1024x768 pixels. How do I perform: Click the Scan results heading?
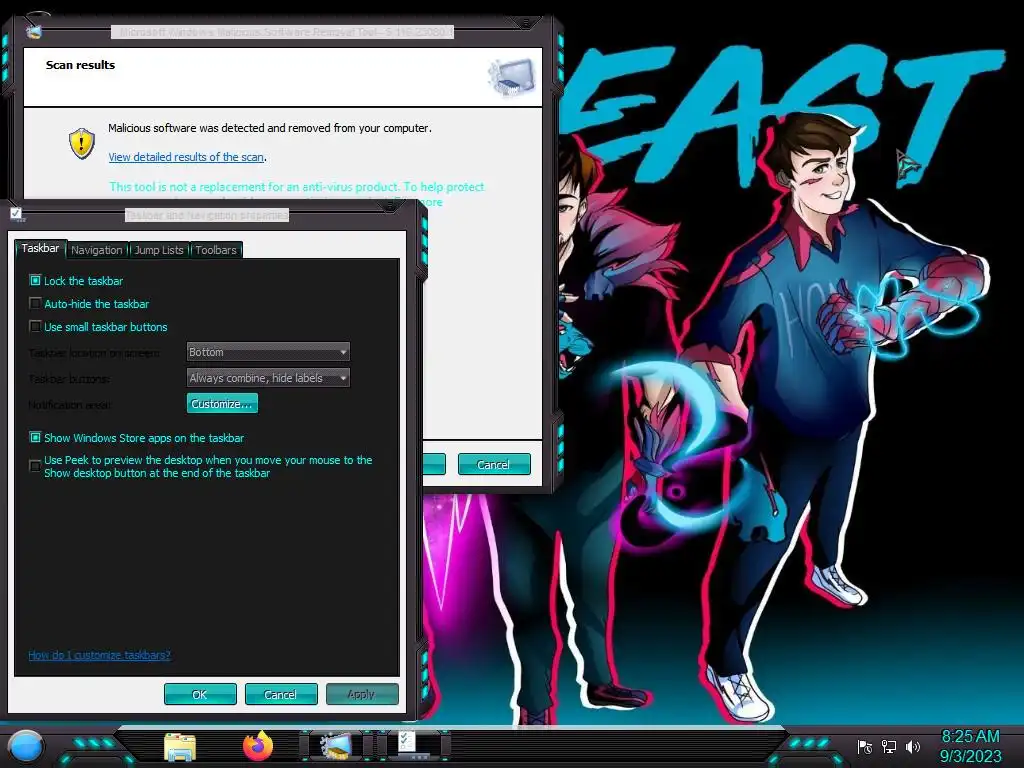(x=80, y=65)
